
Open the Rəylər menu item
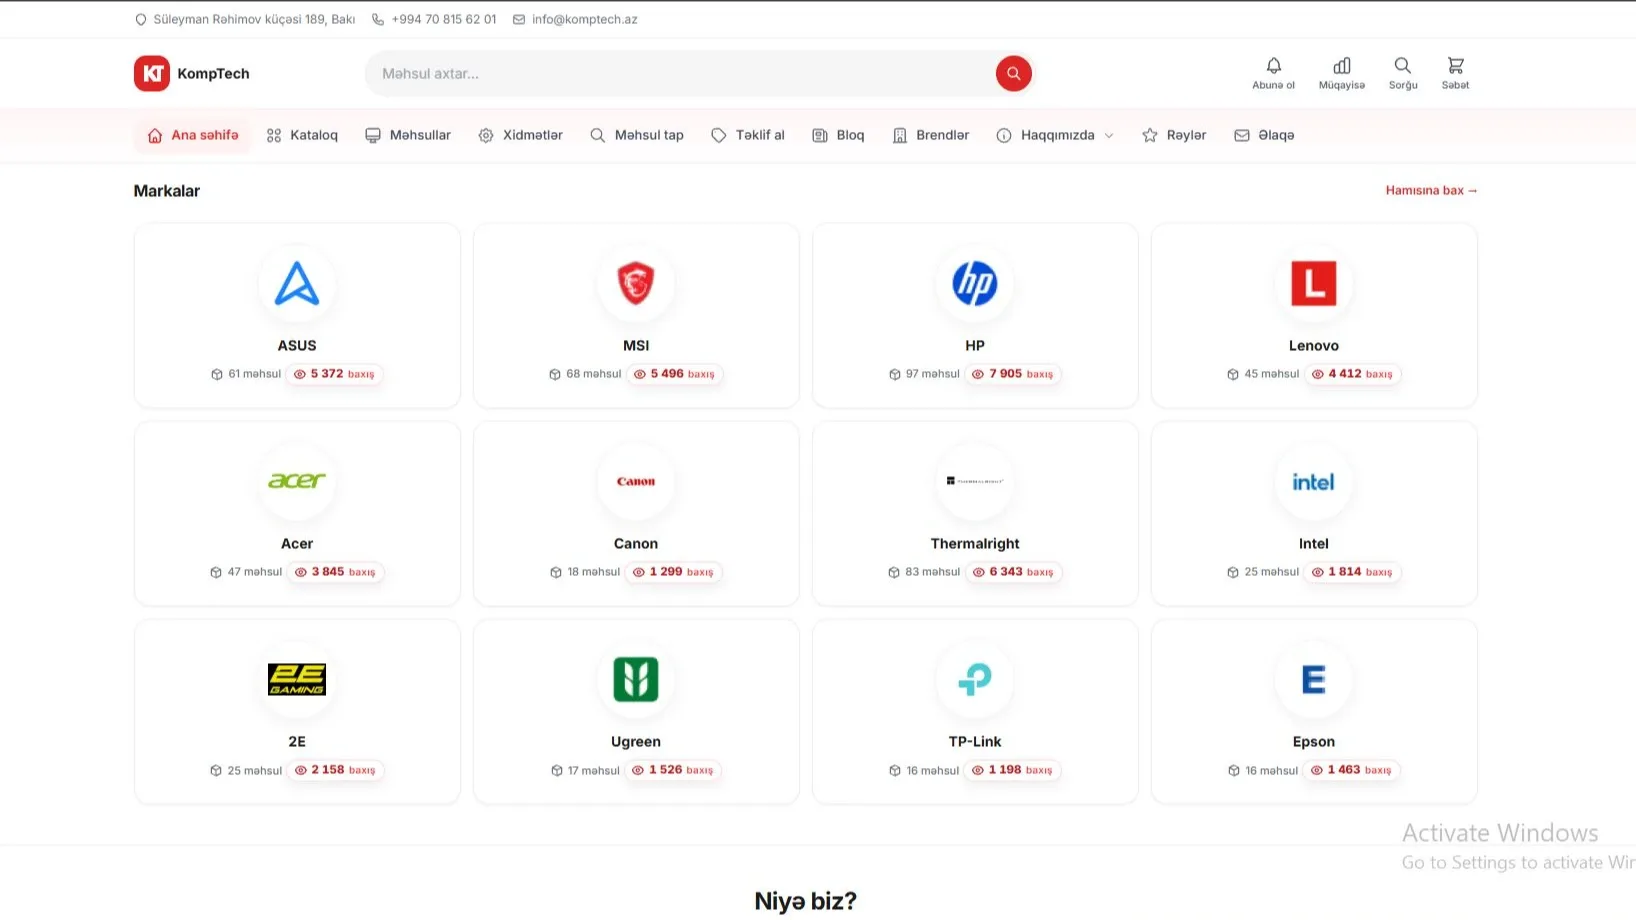tap(1175, 135)
